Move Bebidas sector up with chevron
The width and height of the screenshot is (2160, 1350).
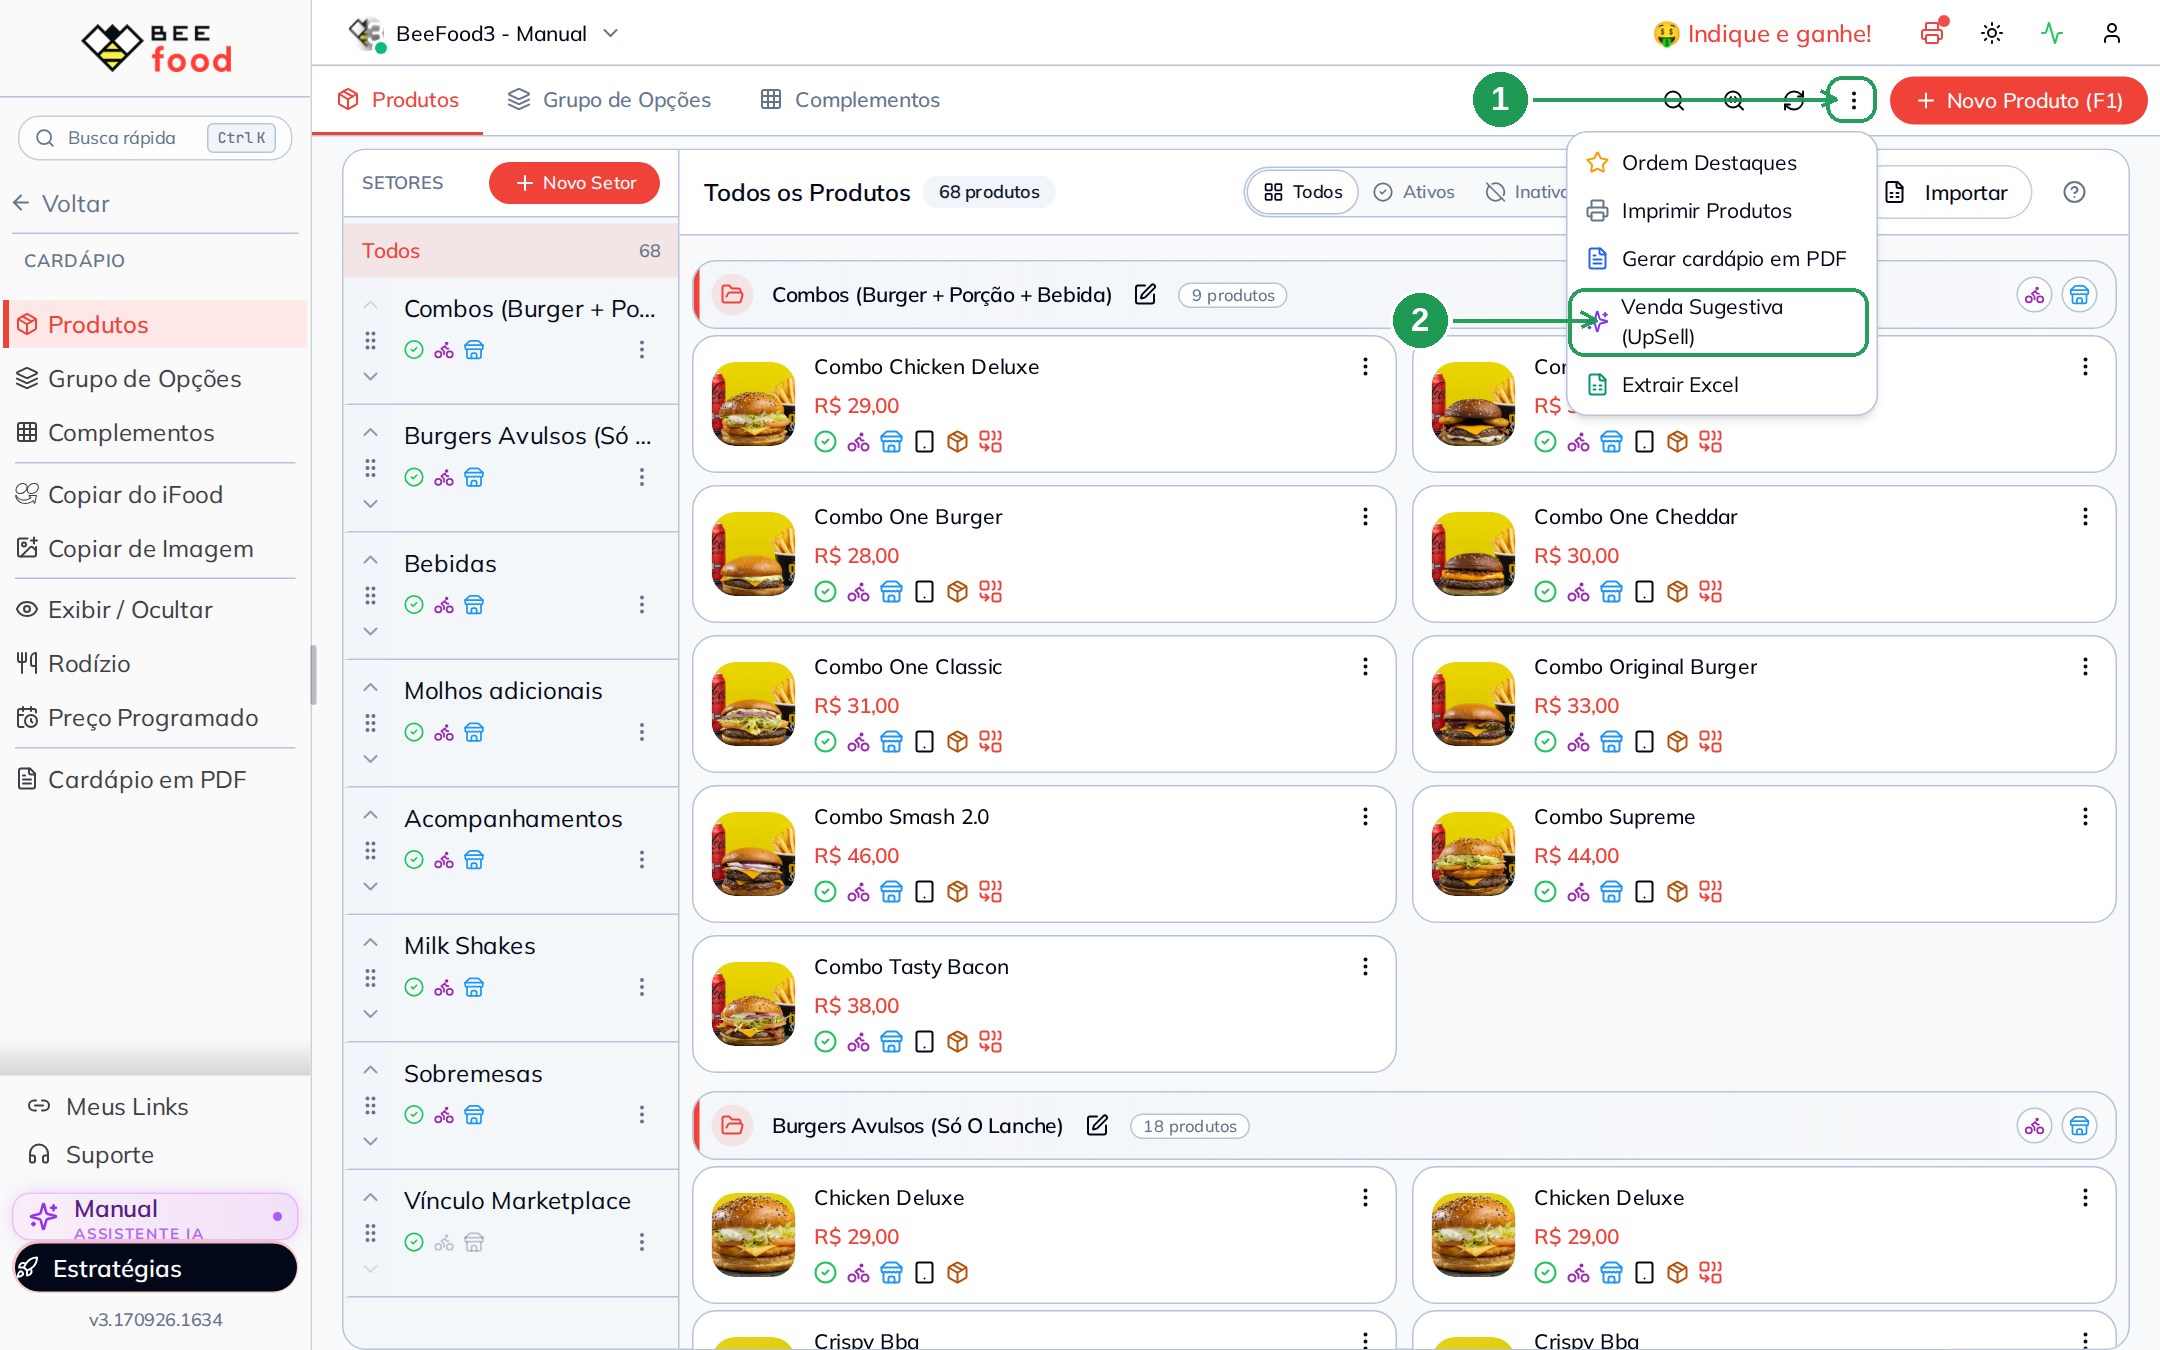pyautogui.click(x=370, y=560)
